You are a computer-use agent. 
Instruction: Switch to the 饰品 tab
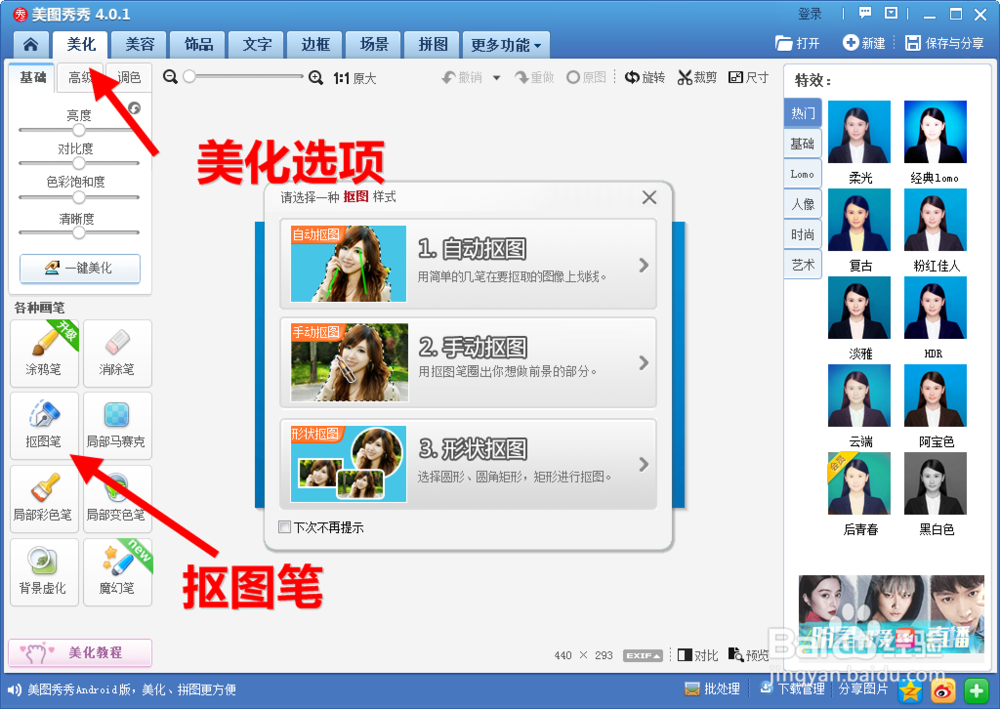pos(198,45)
